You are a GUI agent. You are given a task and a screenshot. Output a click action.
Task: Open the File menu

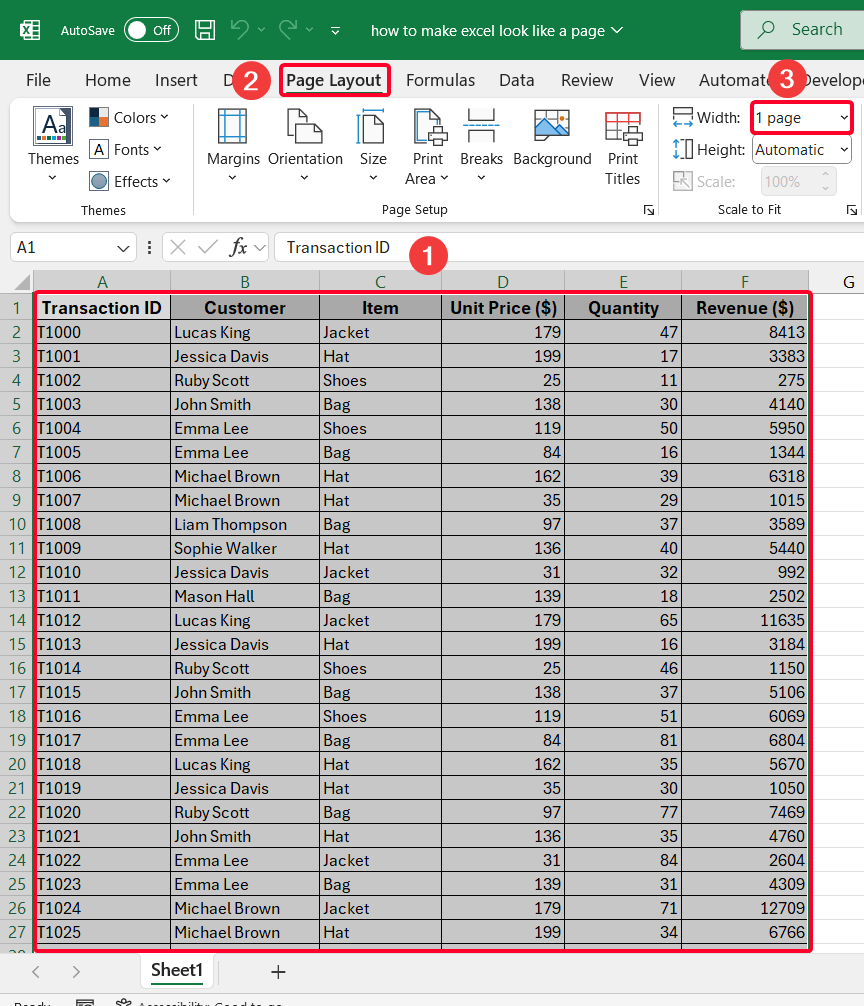[x=38, y=80]
